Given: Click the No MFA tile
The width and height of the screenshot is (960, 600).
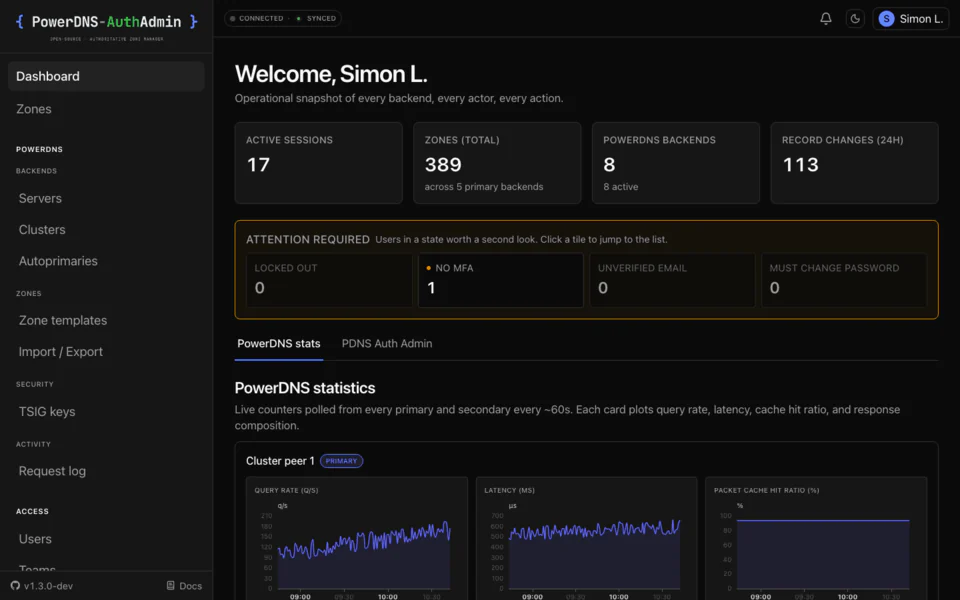Looking at the screenshot, I should click(x=500, y=280).
